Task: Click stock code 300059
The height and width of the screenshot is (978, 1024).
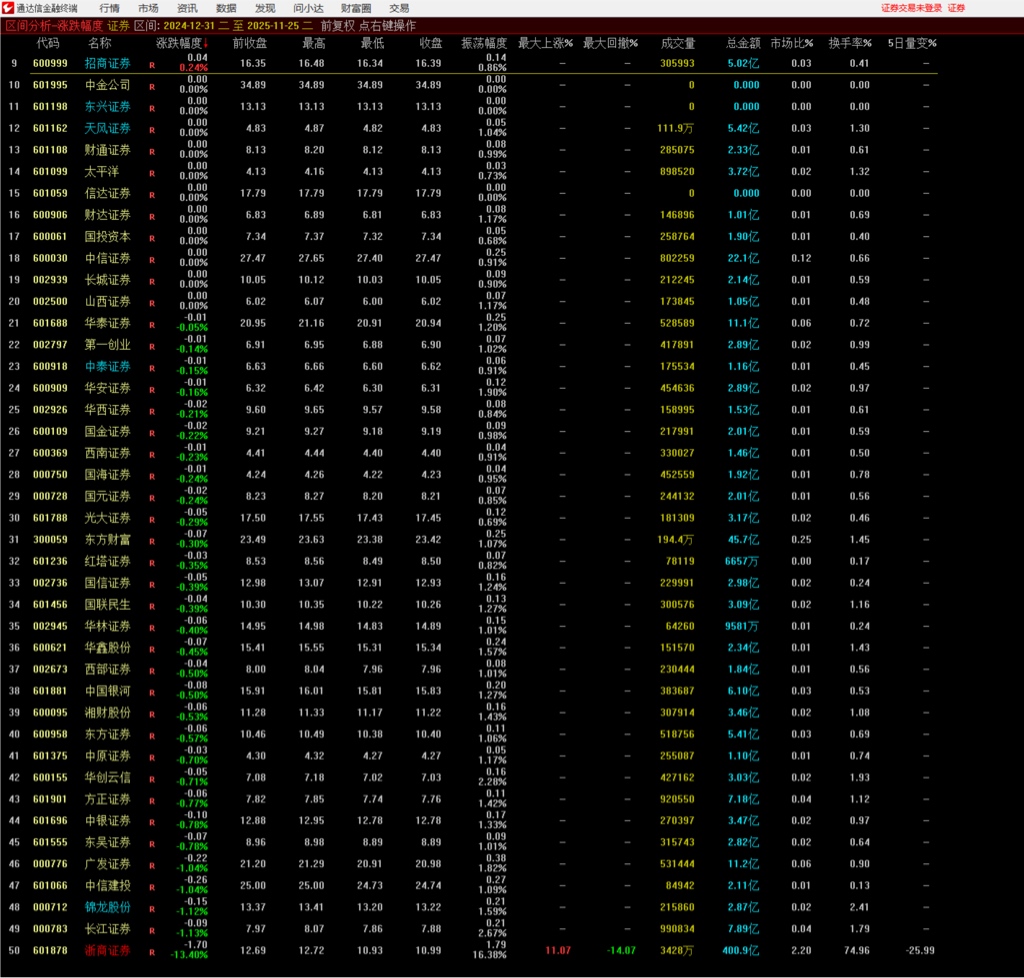Action: tap(50, 539)
